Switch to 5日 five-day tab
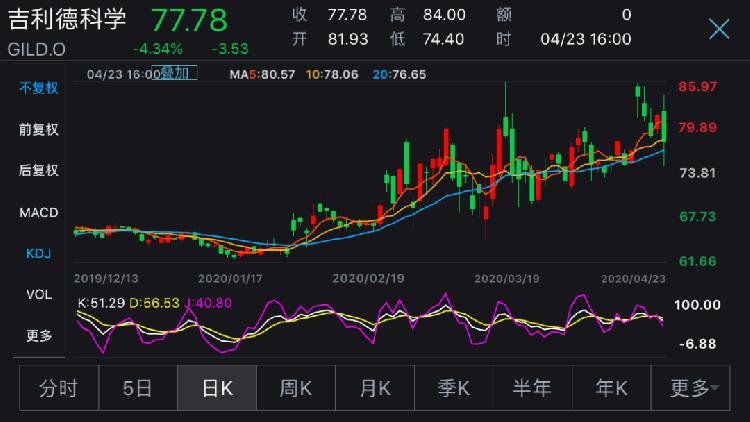 click(x=138, y=388)
